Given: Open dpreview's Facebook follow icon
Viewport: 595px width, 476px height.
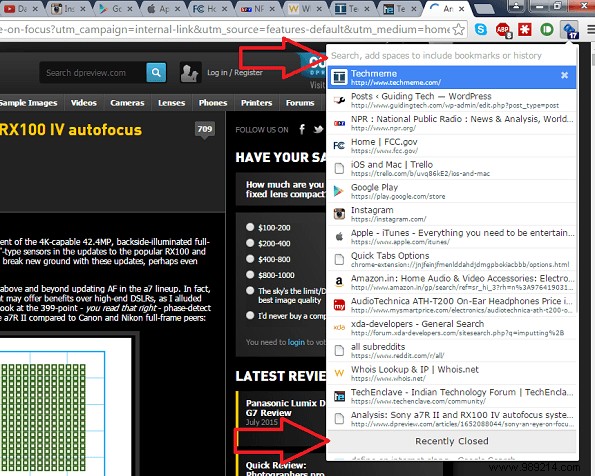Looking at the screenshot, I should [x=302, y=129].
